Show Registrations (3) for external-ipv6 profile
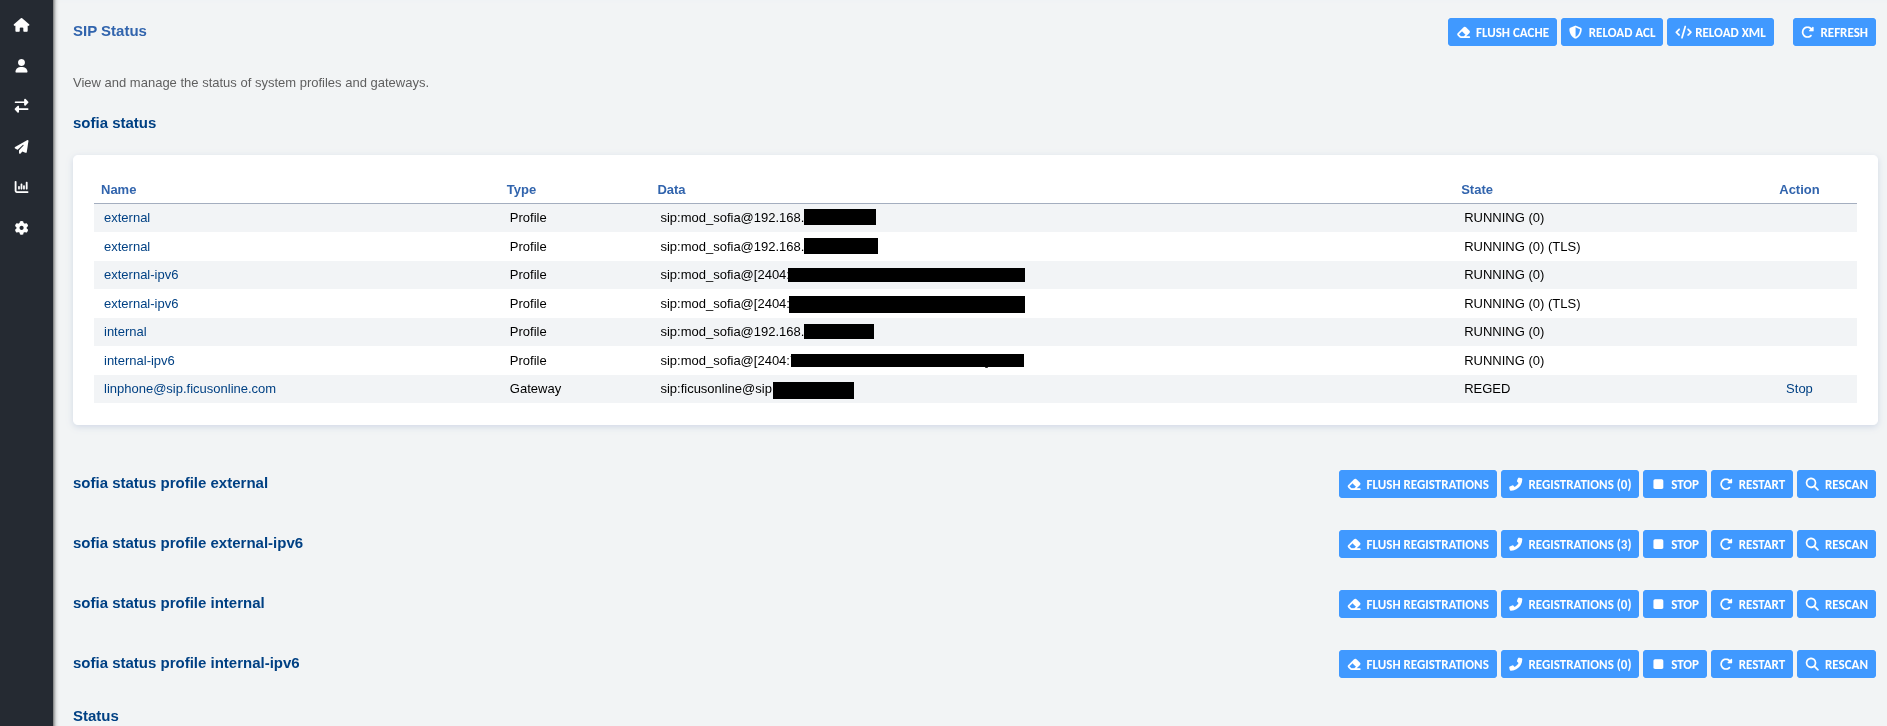This screenshot has height=726, width=1887. click(x=1569, y=544)
